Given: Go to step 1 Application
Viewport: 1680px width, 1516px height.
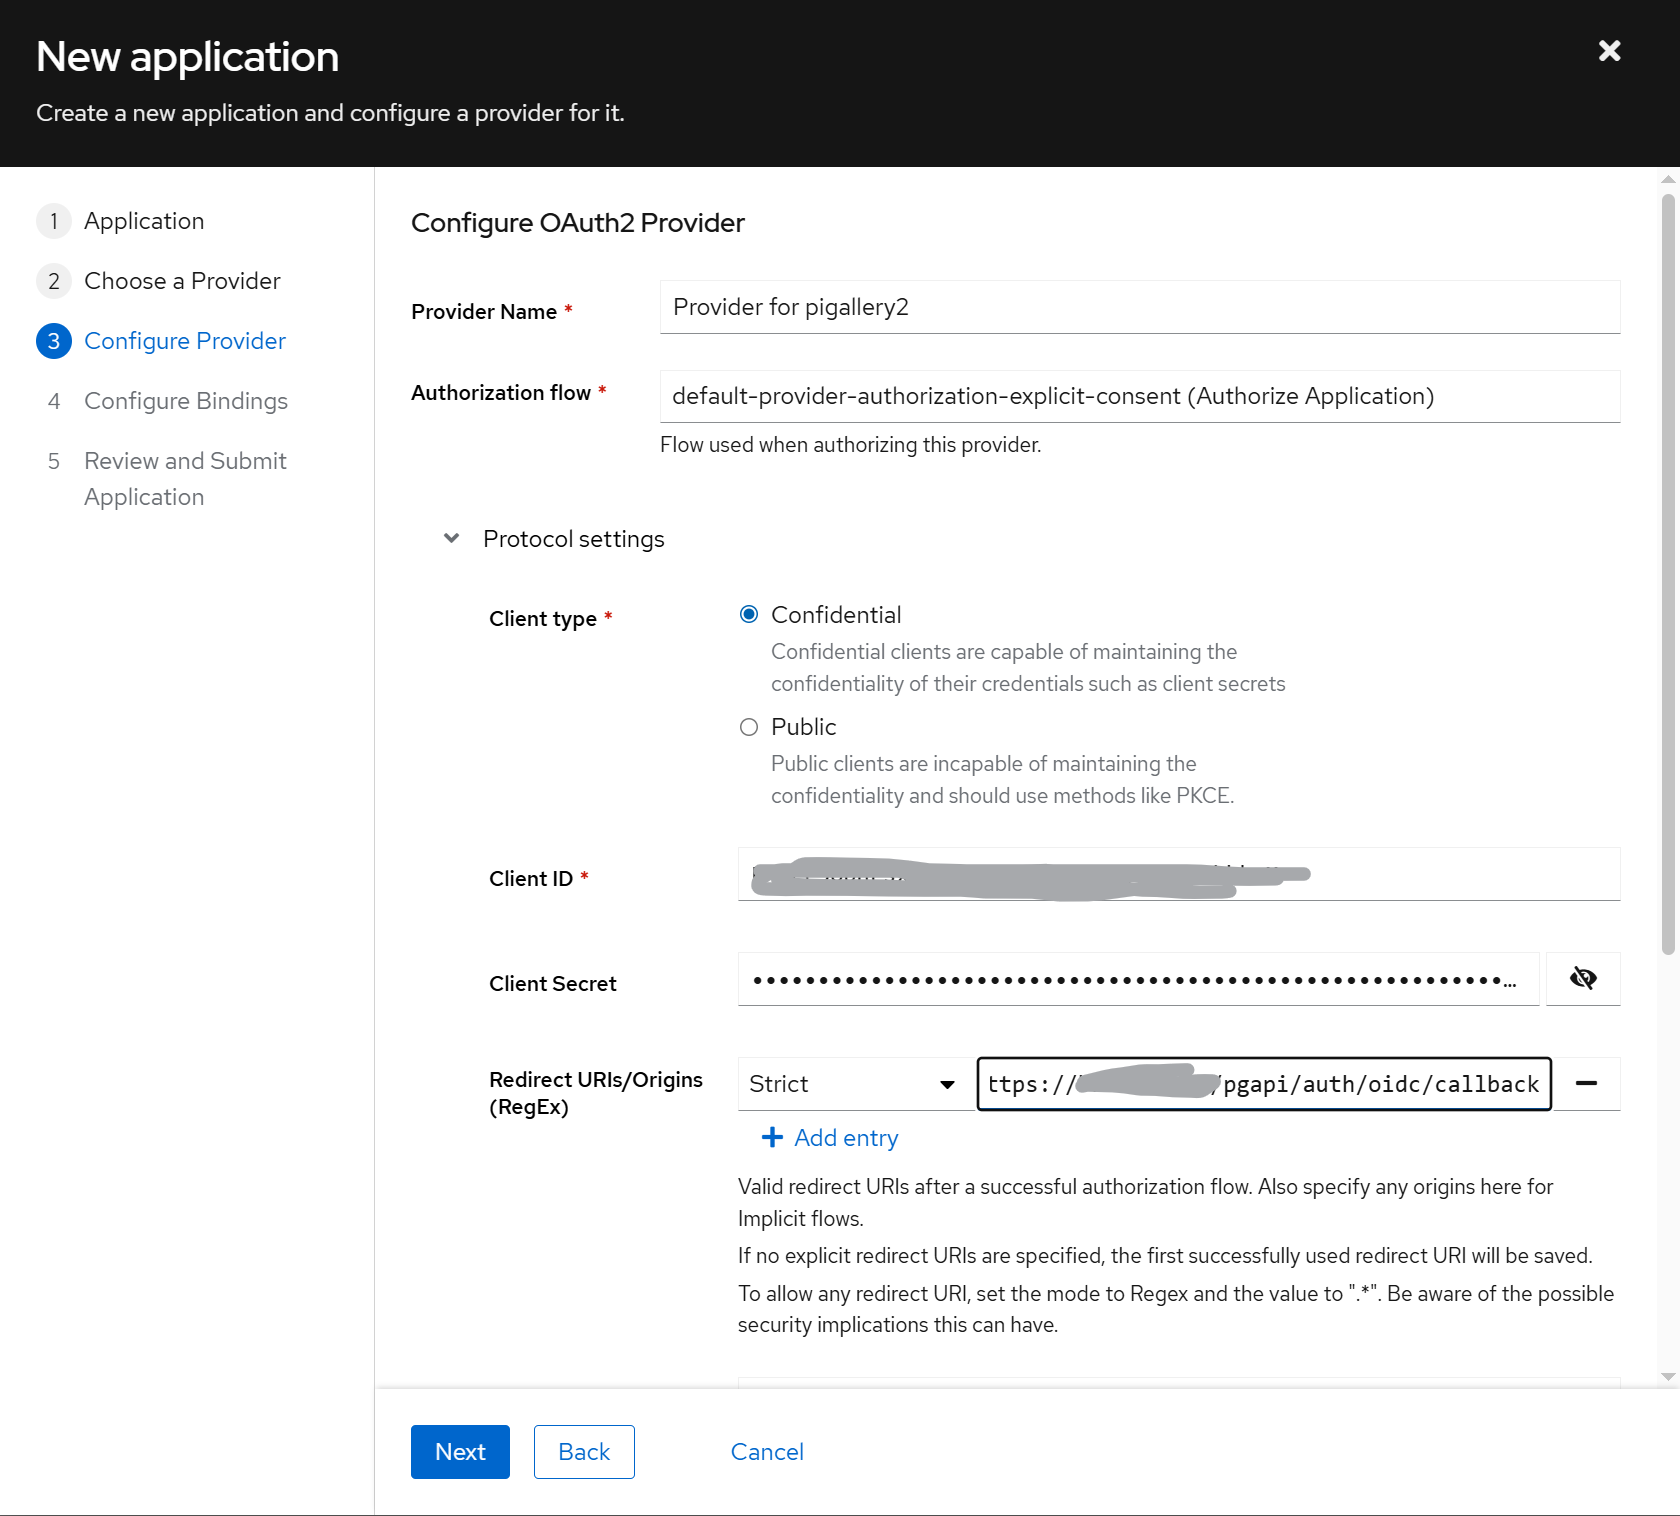Looking at the screenshot, I should (x=144, y=221).
